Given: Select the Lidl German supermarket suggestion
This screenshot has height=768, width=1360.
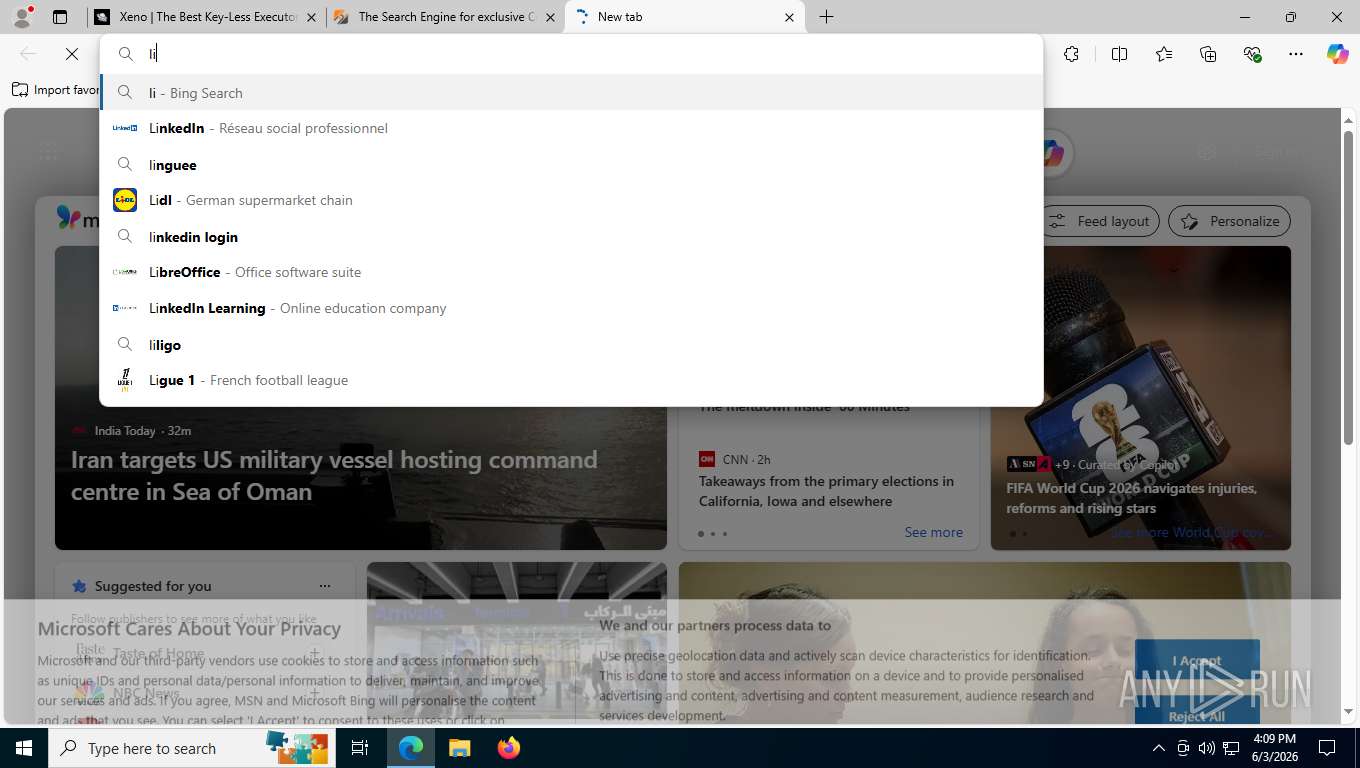Looking at the screenshot, I should [571, 200].
